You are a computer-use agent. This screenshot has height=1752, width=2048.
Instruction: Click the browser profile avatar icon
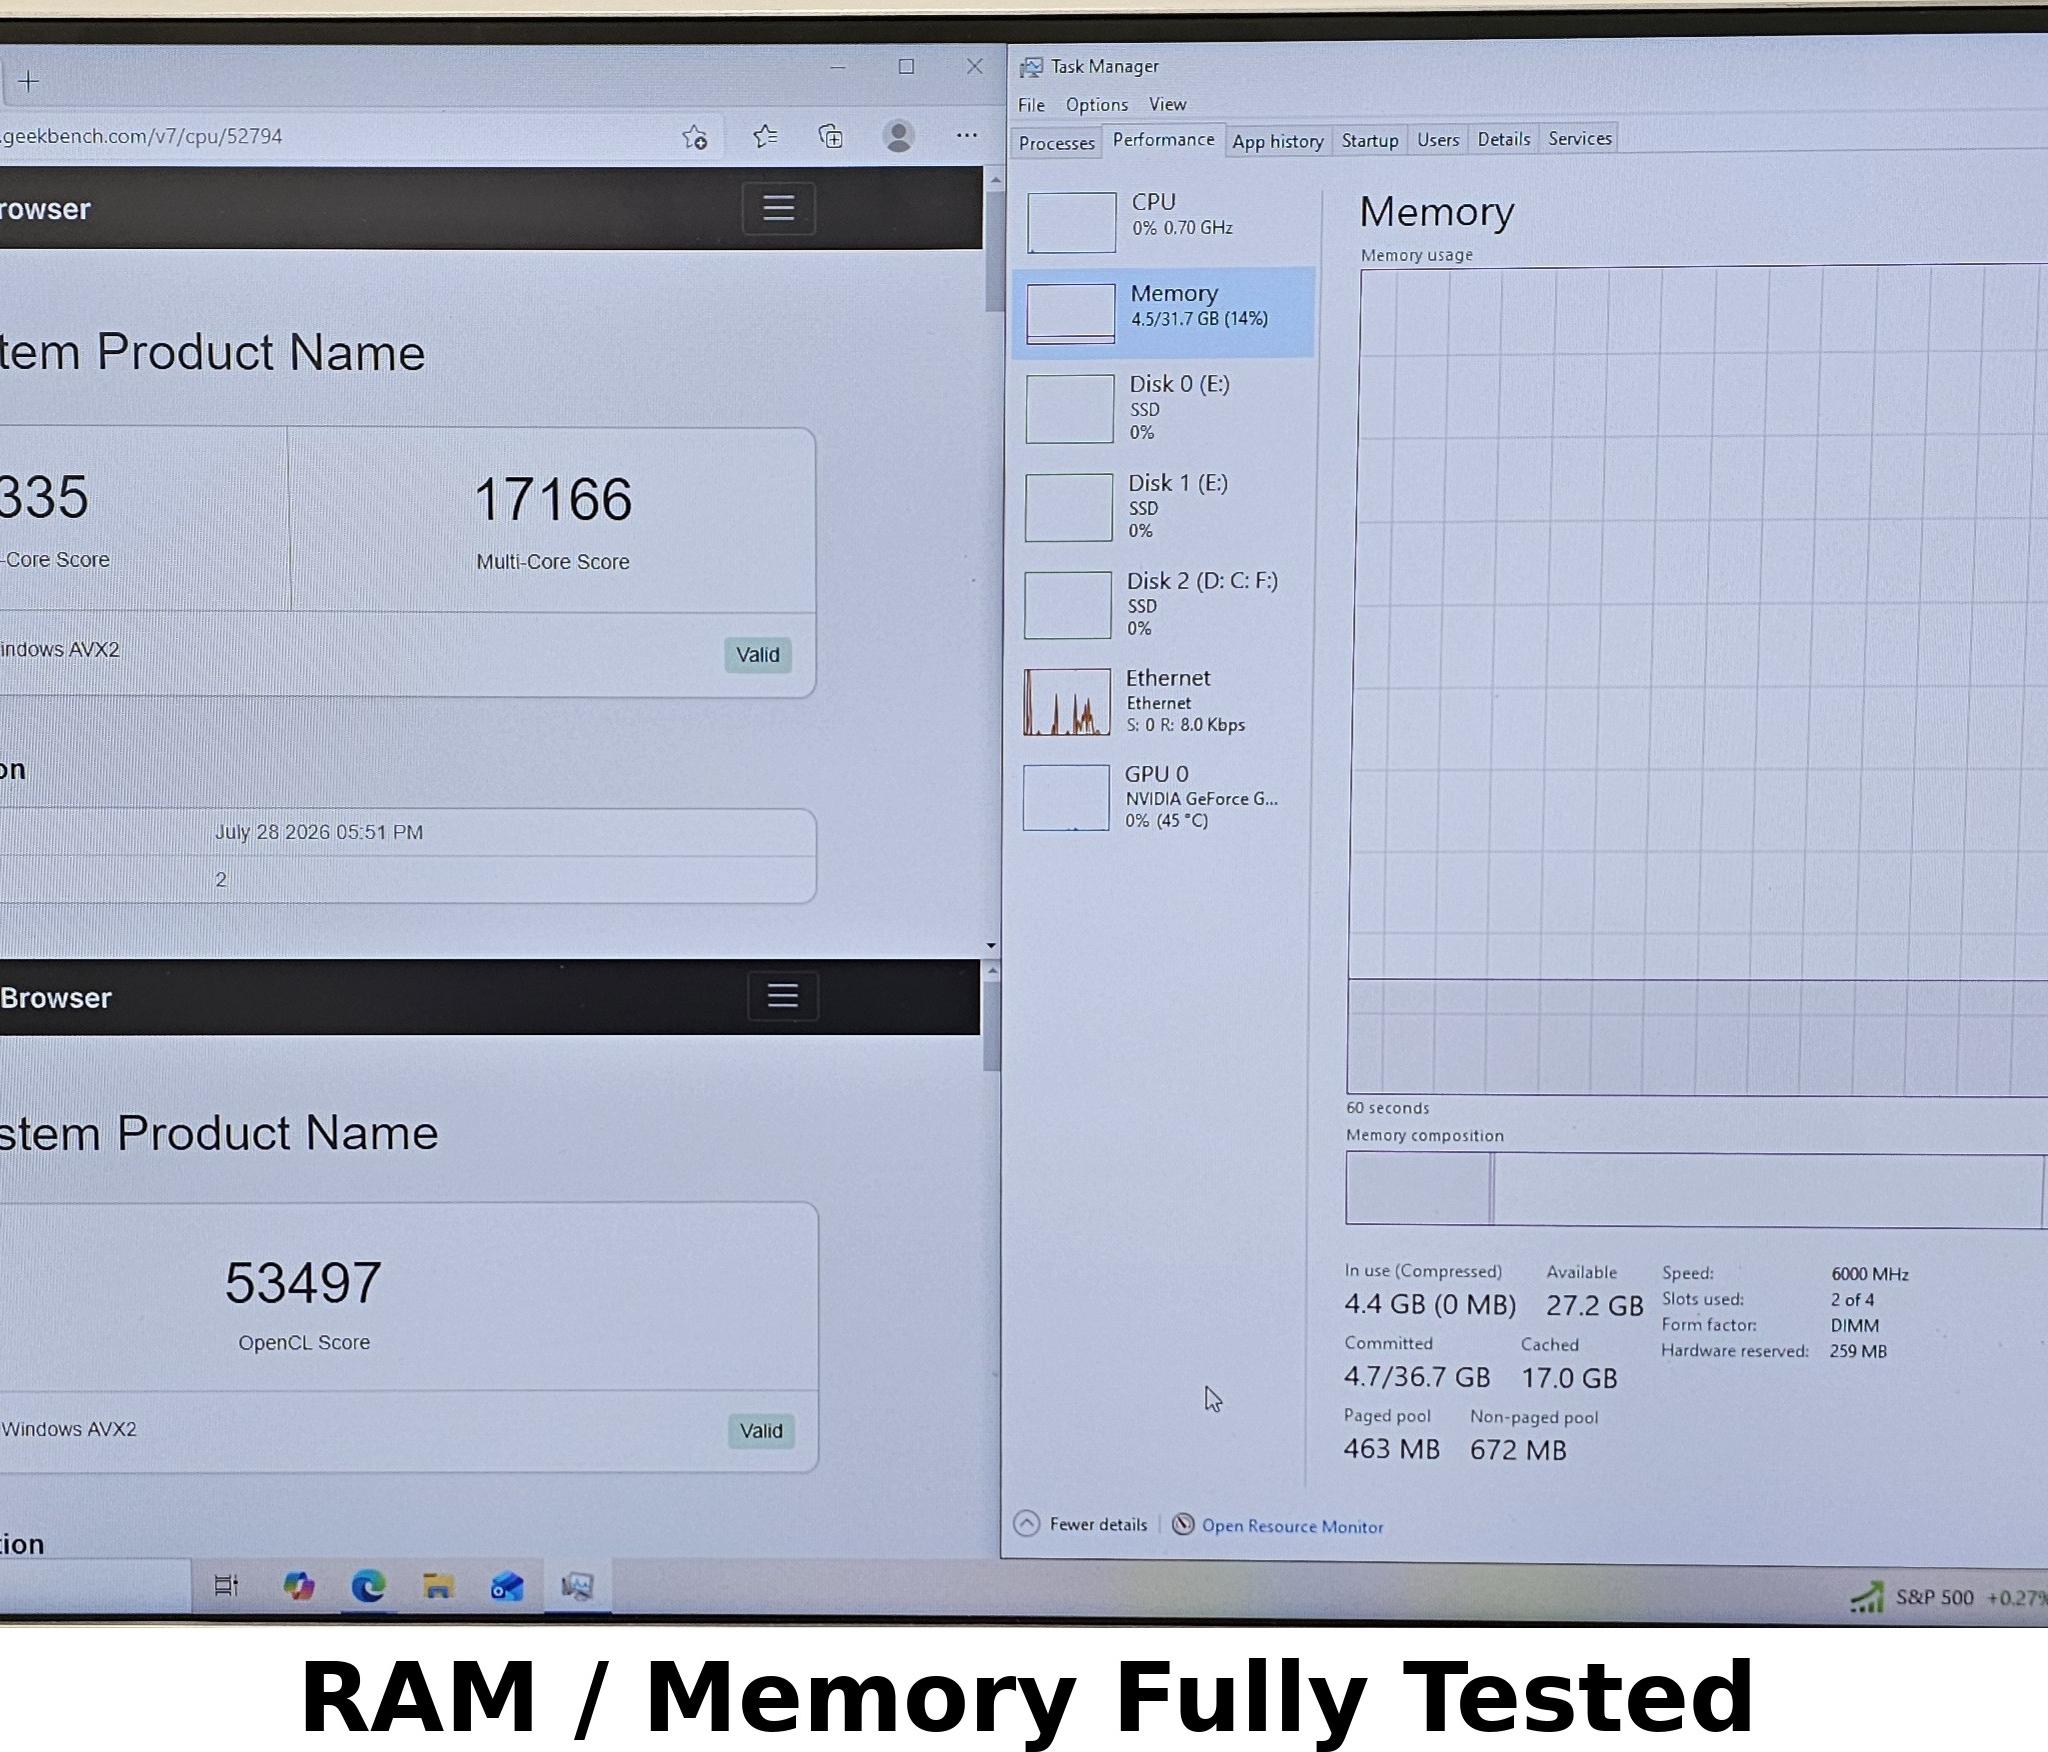[899, 136]
